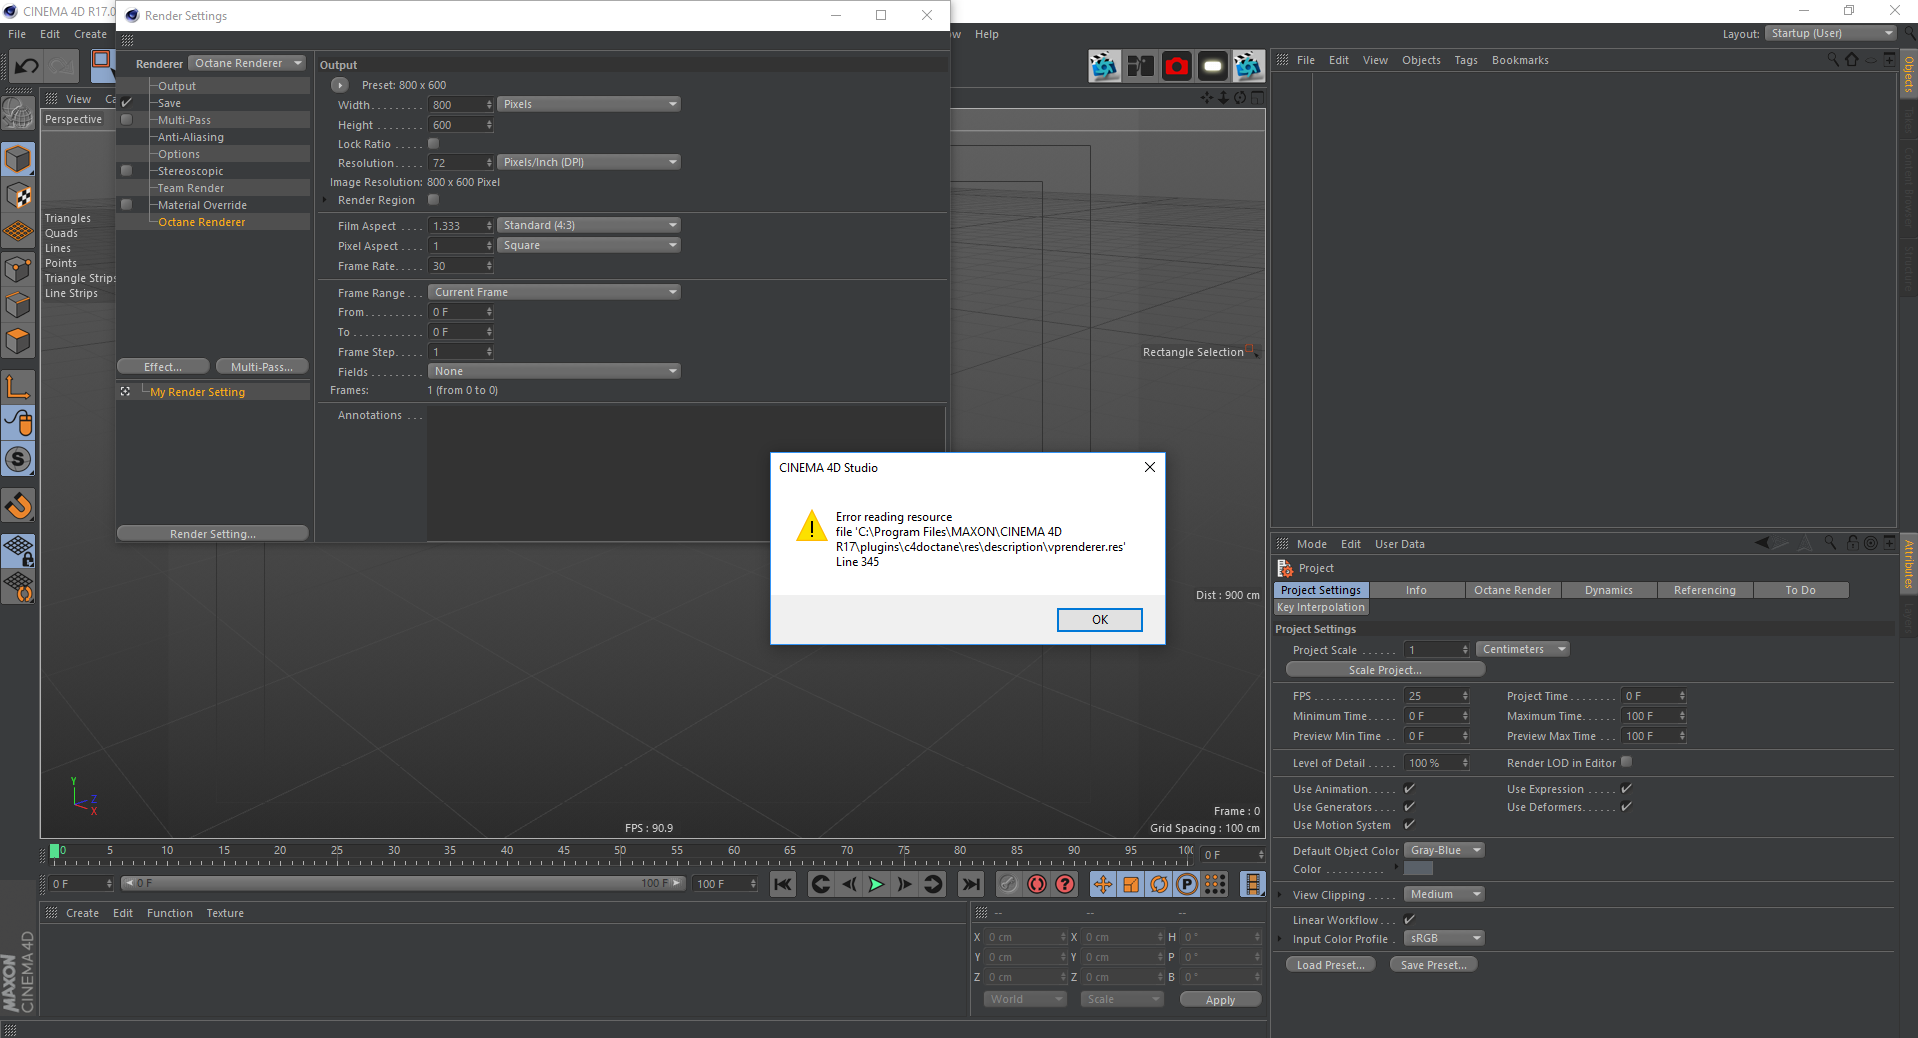This screenshot has height=1038, width=1918.
Task: Click the green timeline playhead marker
Action: point(55,851)
